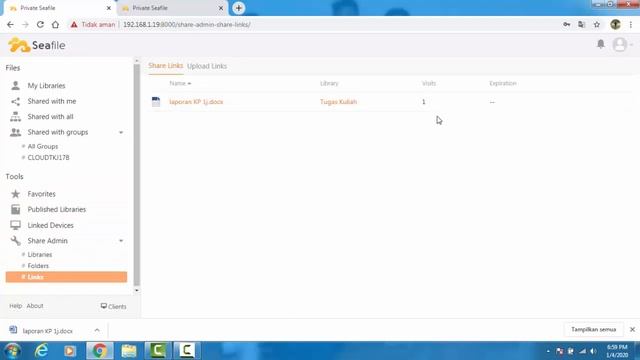Open the Tugas Kuliah library

click(x=338, y=102)
